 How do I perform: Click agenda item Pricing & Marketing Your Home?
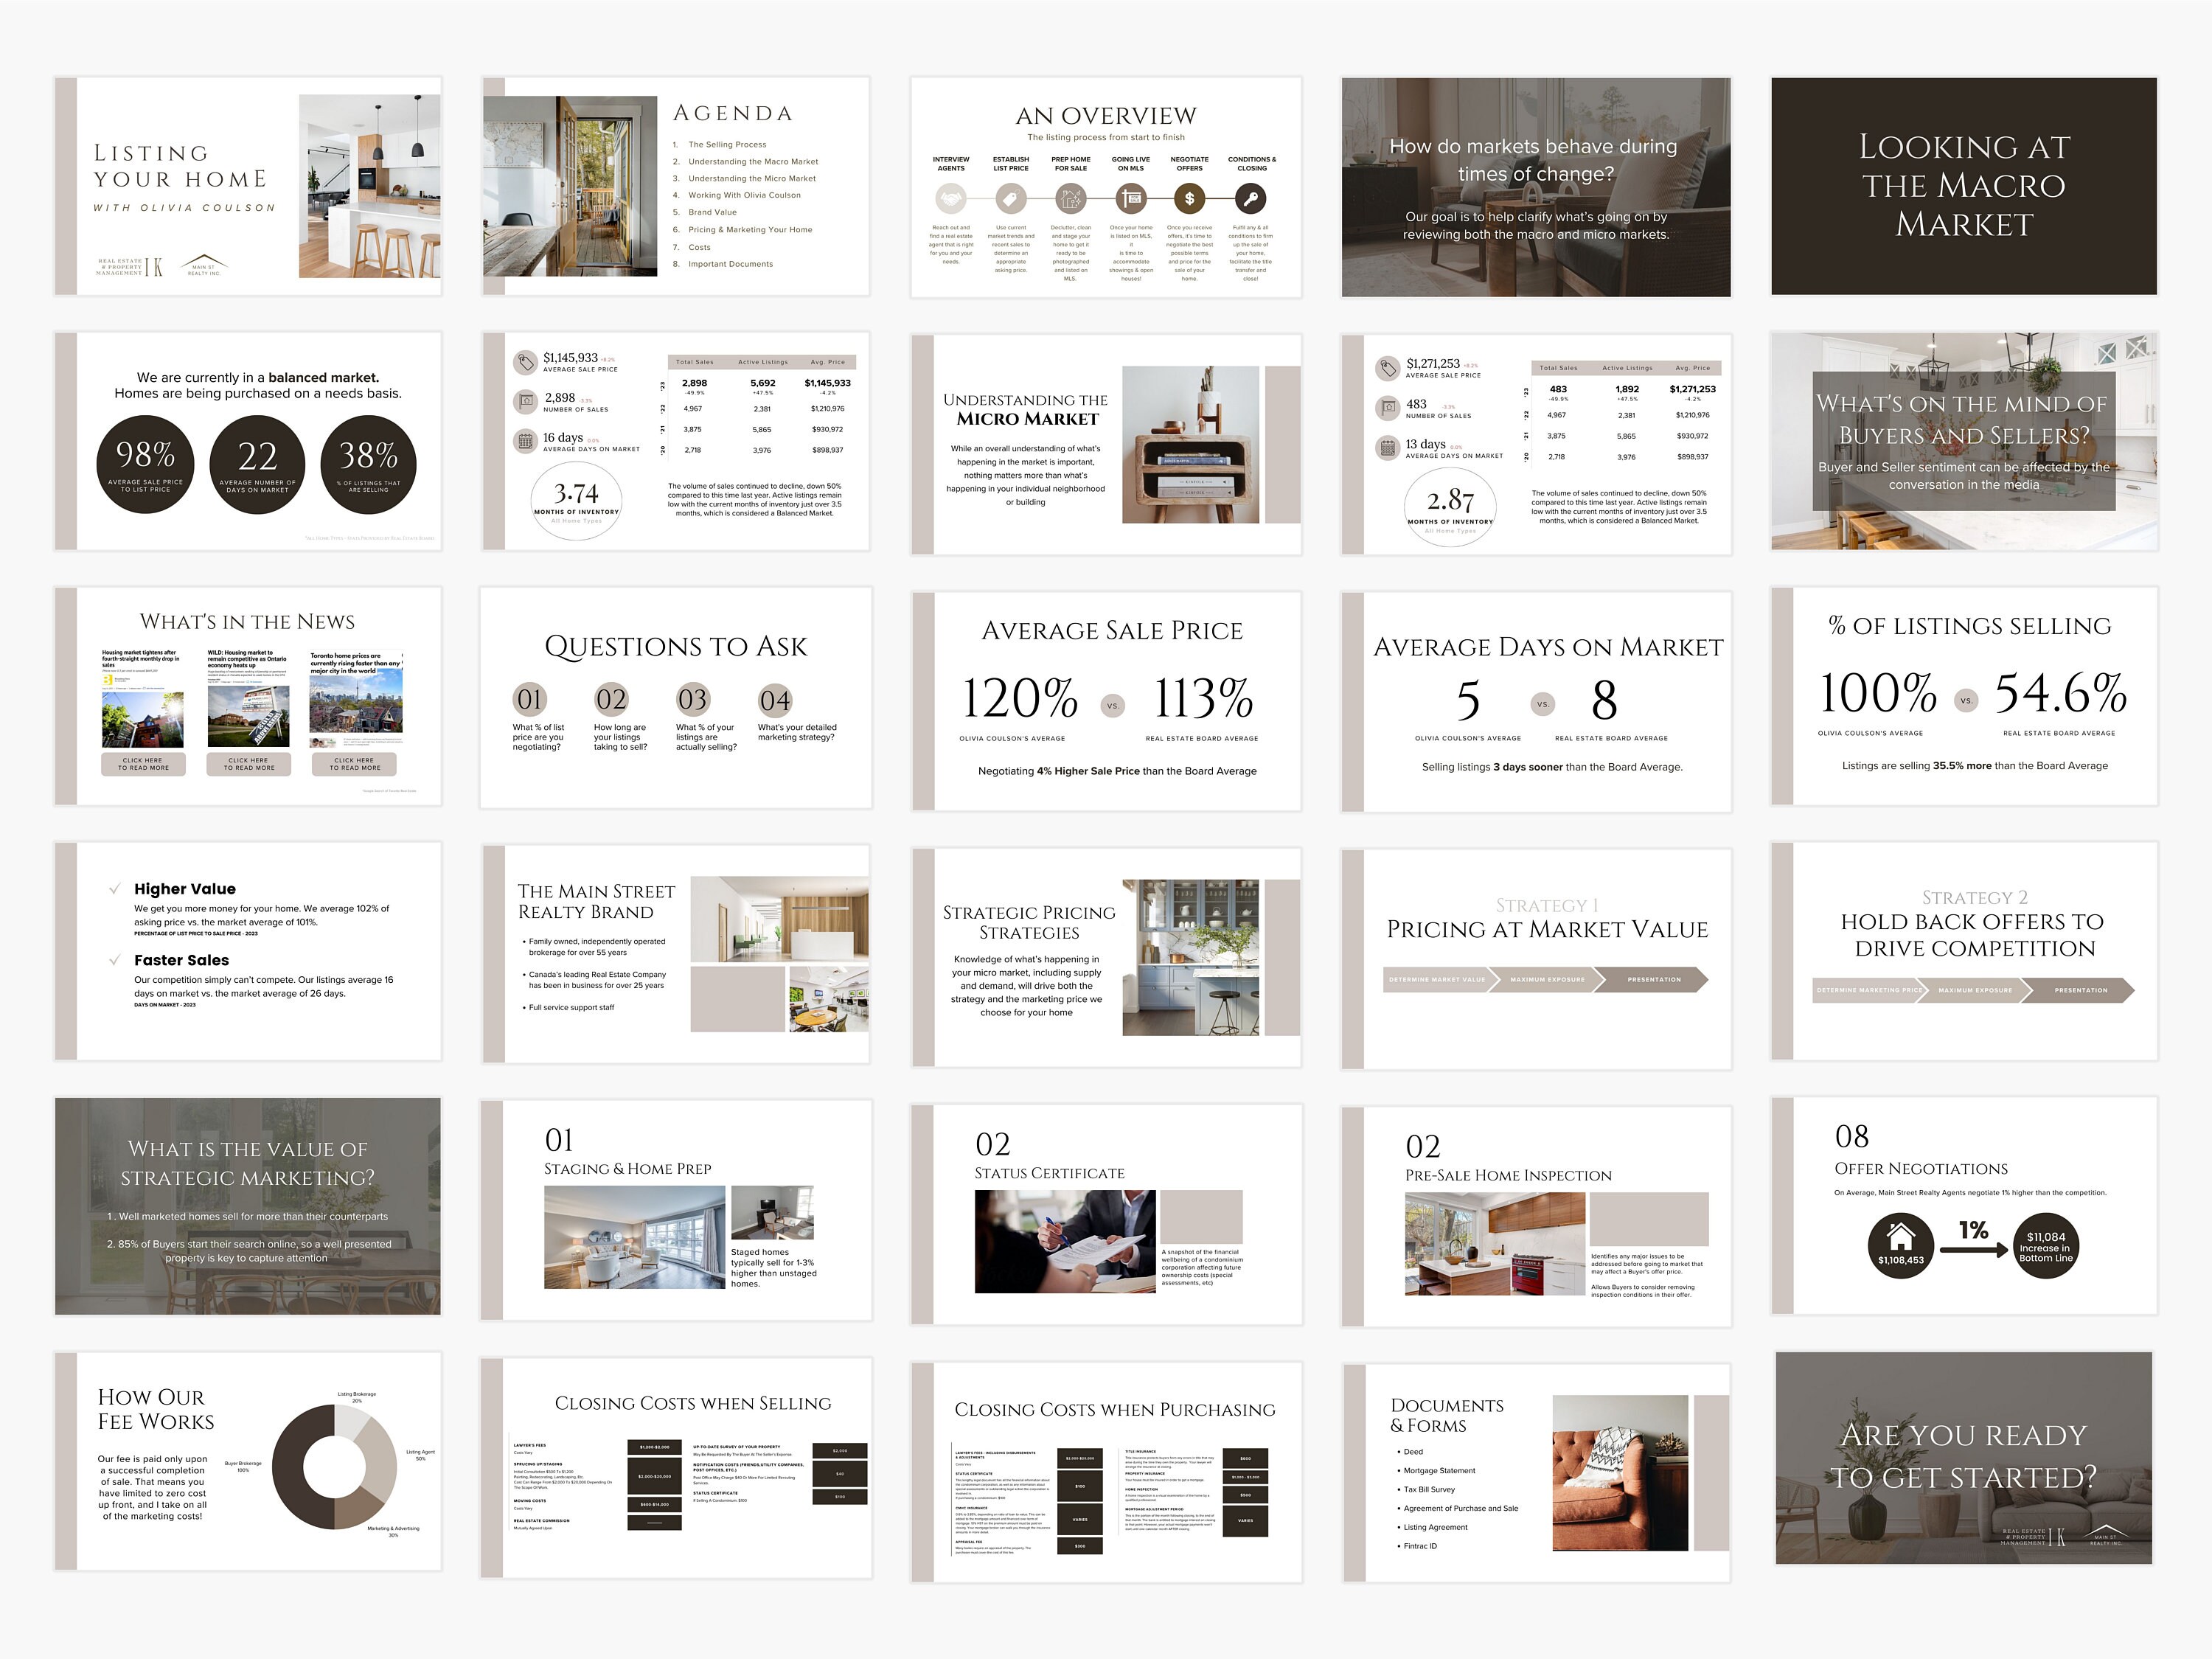[750, 230]
